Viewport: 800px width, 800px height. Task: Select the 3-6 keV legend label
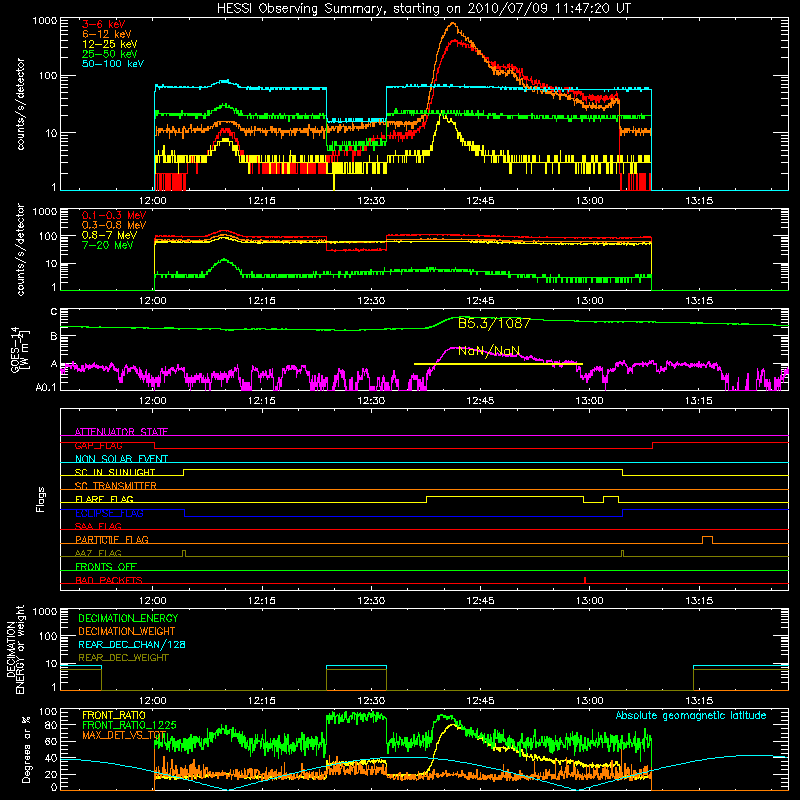104,24
